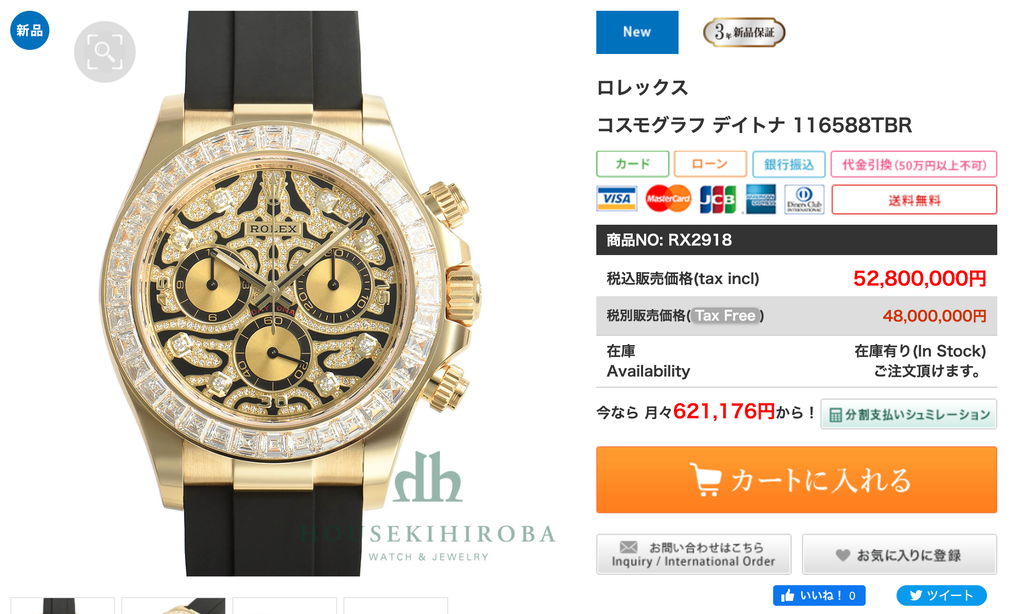Click the MasterCard logo
The width and height of the screenshot is (1024, 614).
tap(668, 199)
